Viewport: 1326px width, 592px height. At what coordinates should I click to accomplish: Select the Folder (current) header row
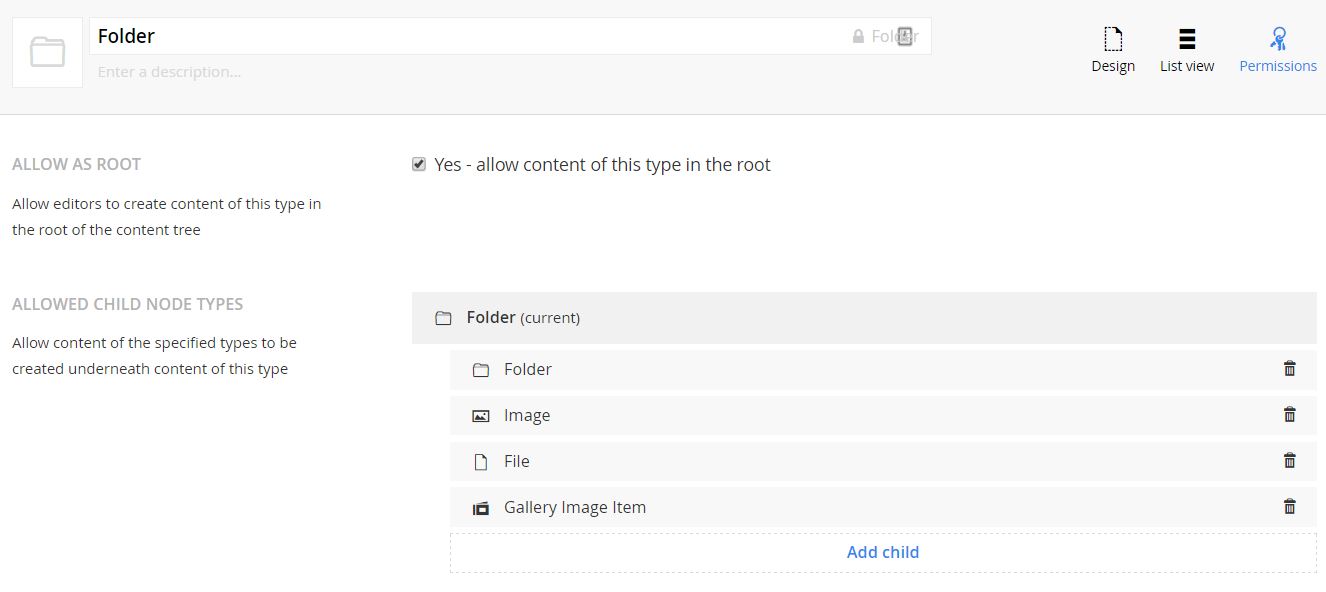(x=864, y=318)
